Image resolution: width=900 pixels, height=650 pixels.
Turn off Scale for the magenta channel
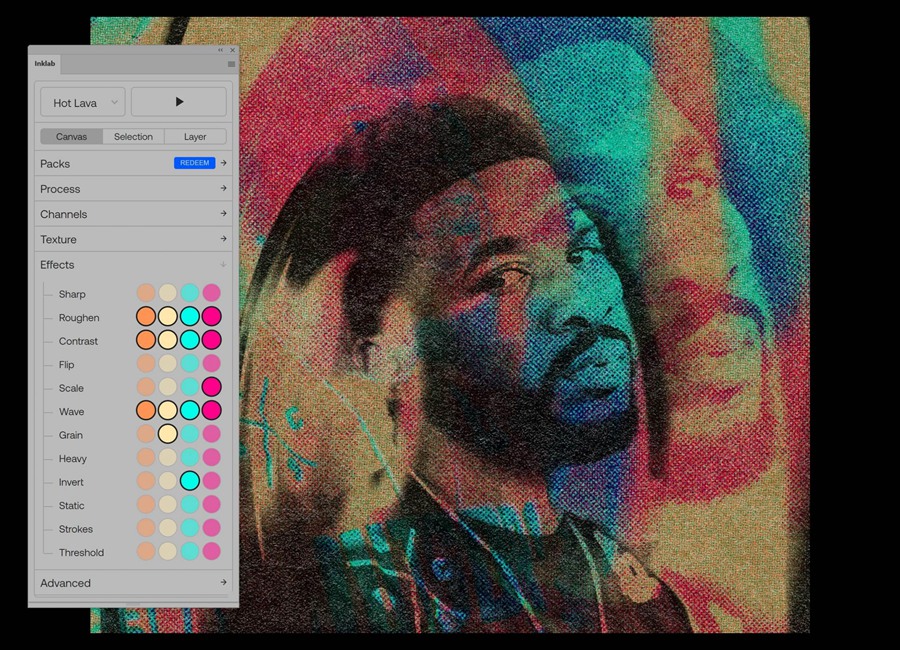tap(211, 387)
